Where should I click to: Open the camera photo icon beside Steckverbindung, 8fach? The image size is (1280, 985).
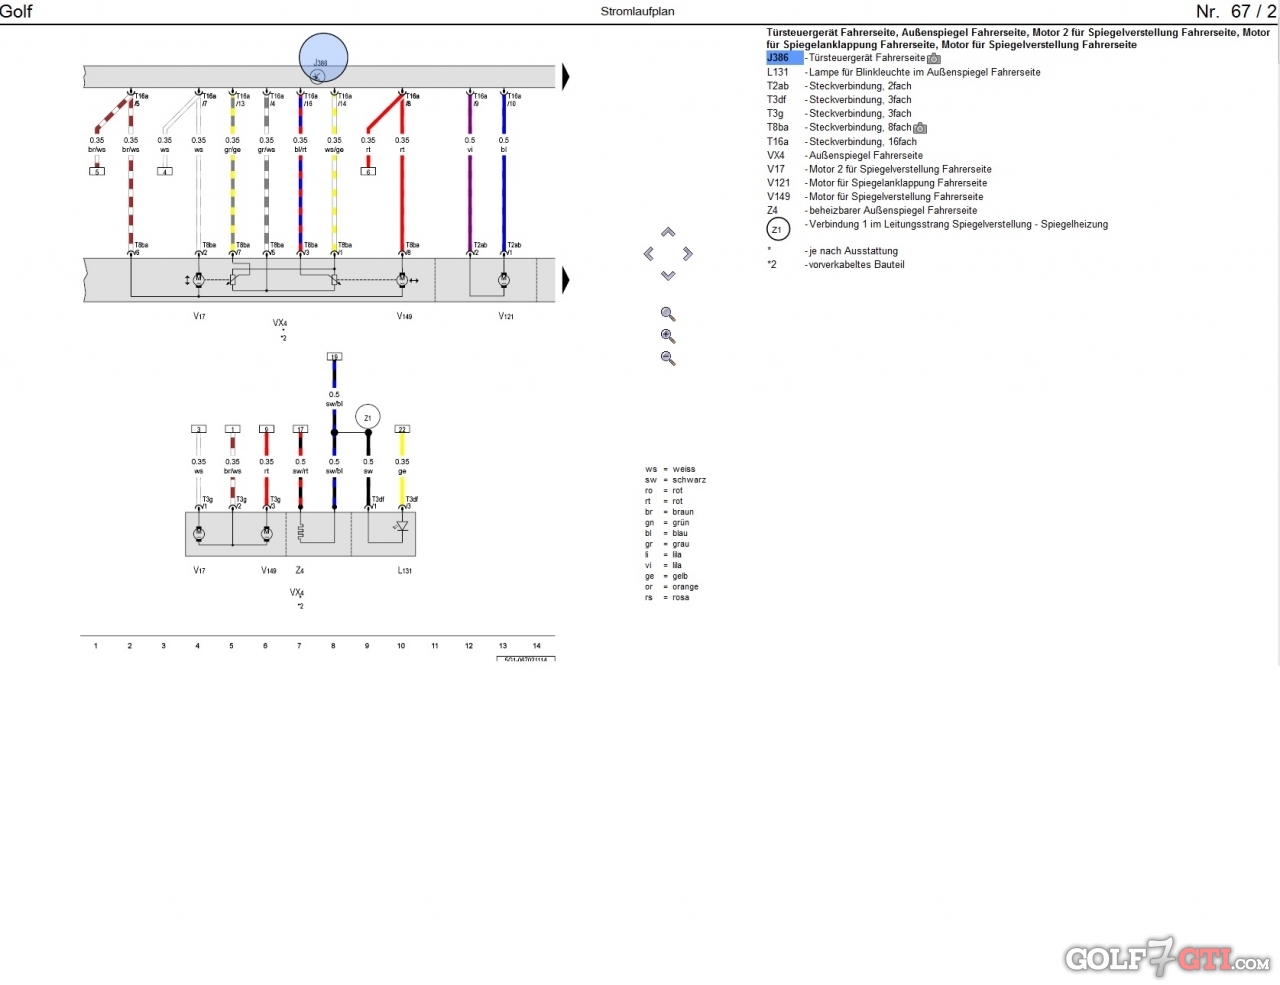coord(920,128)
